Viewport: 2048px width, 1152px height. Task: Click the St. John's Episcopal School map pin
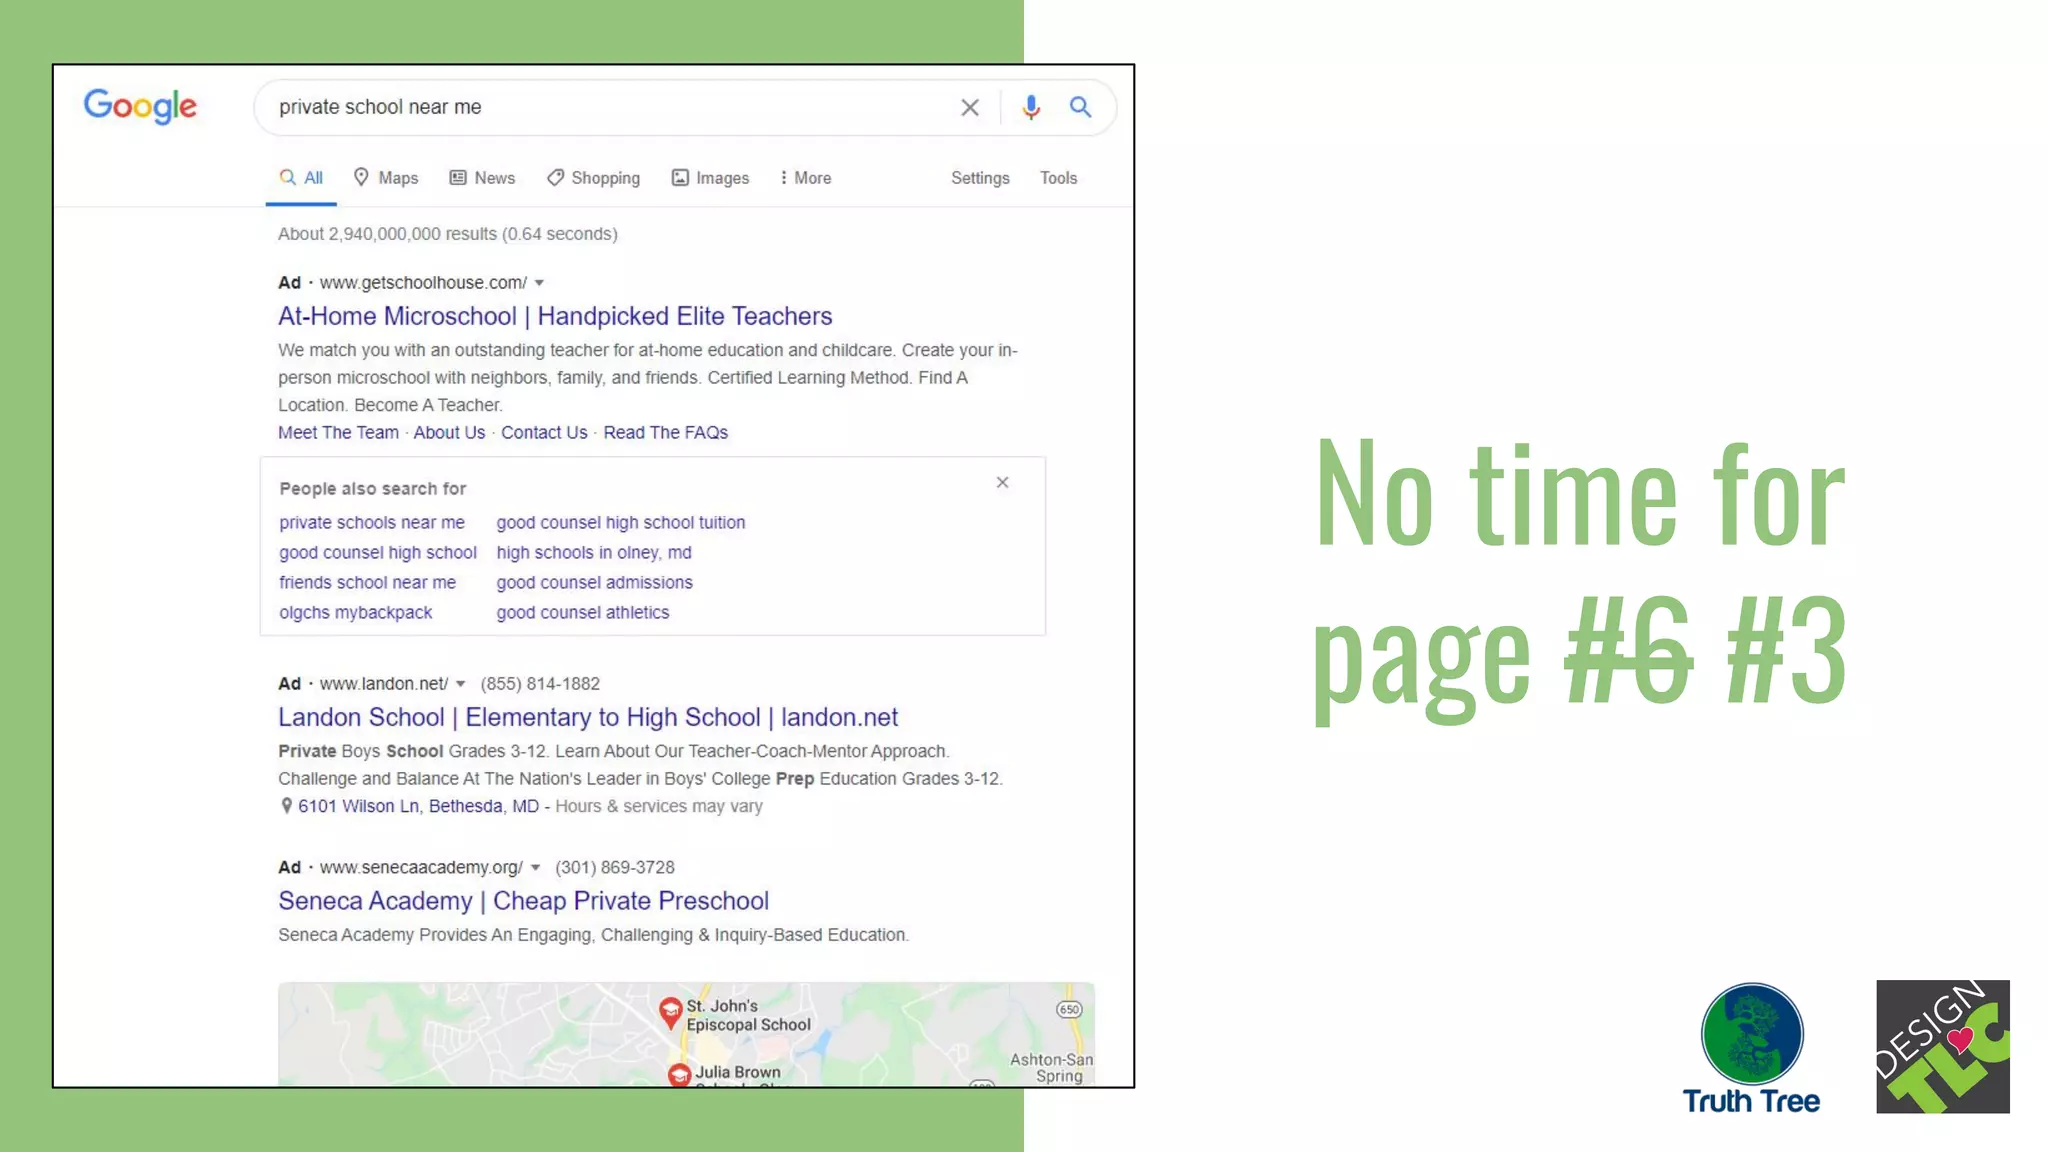[670, 1012]
